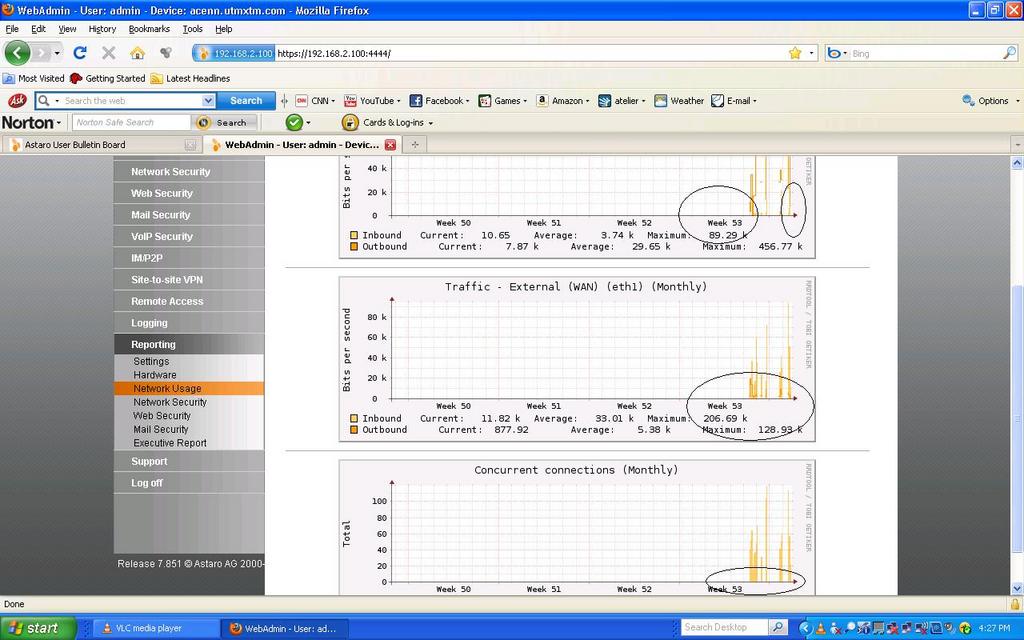Open the Facebook toolbar shortcut
This screenshot has height=640, width=1024.
coord(438,101)
